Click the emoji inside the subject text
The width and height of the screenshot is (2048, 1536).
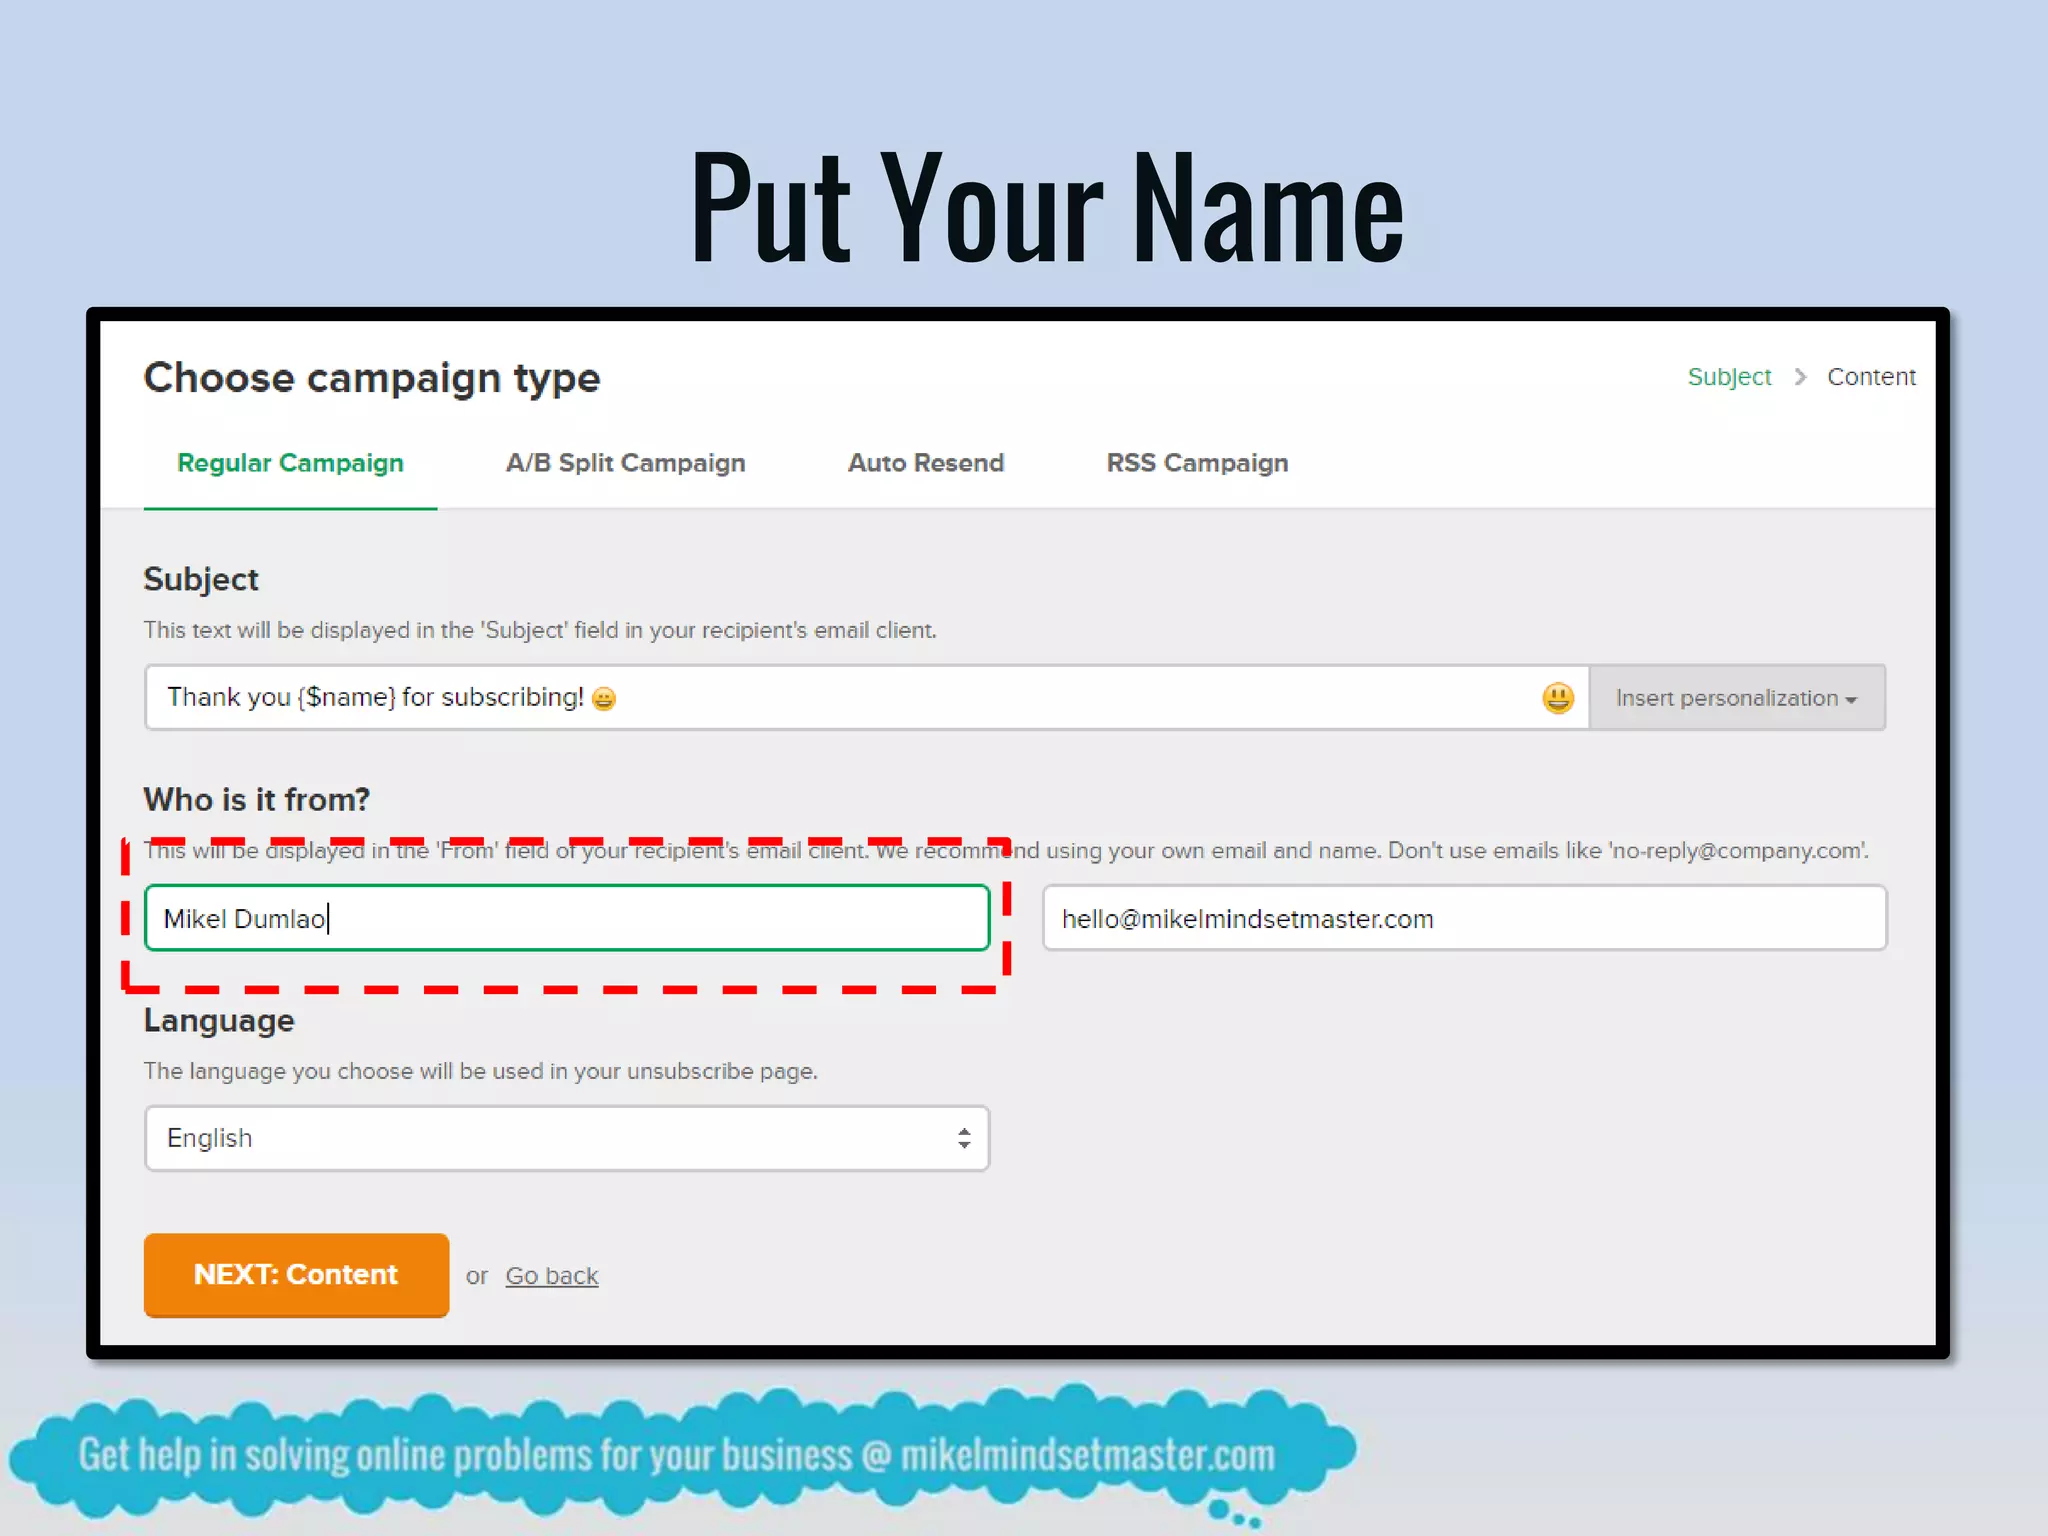tap(604, 698)
